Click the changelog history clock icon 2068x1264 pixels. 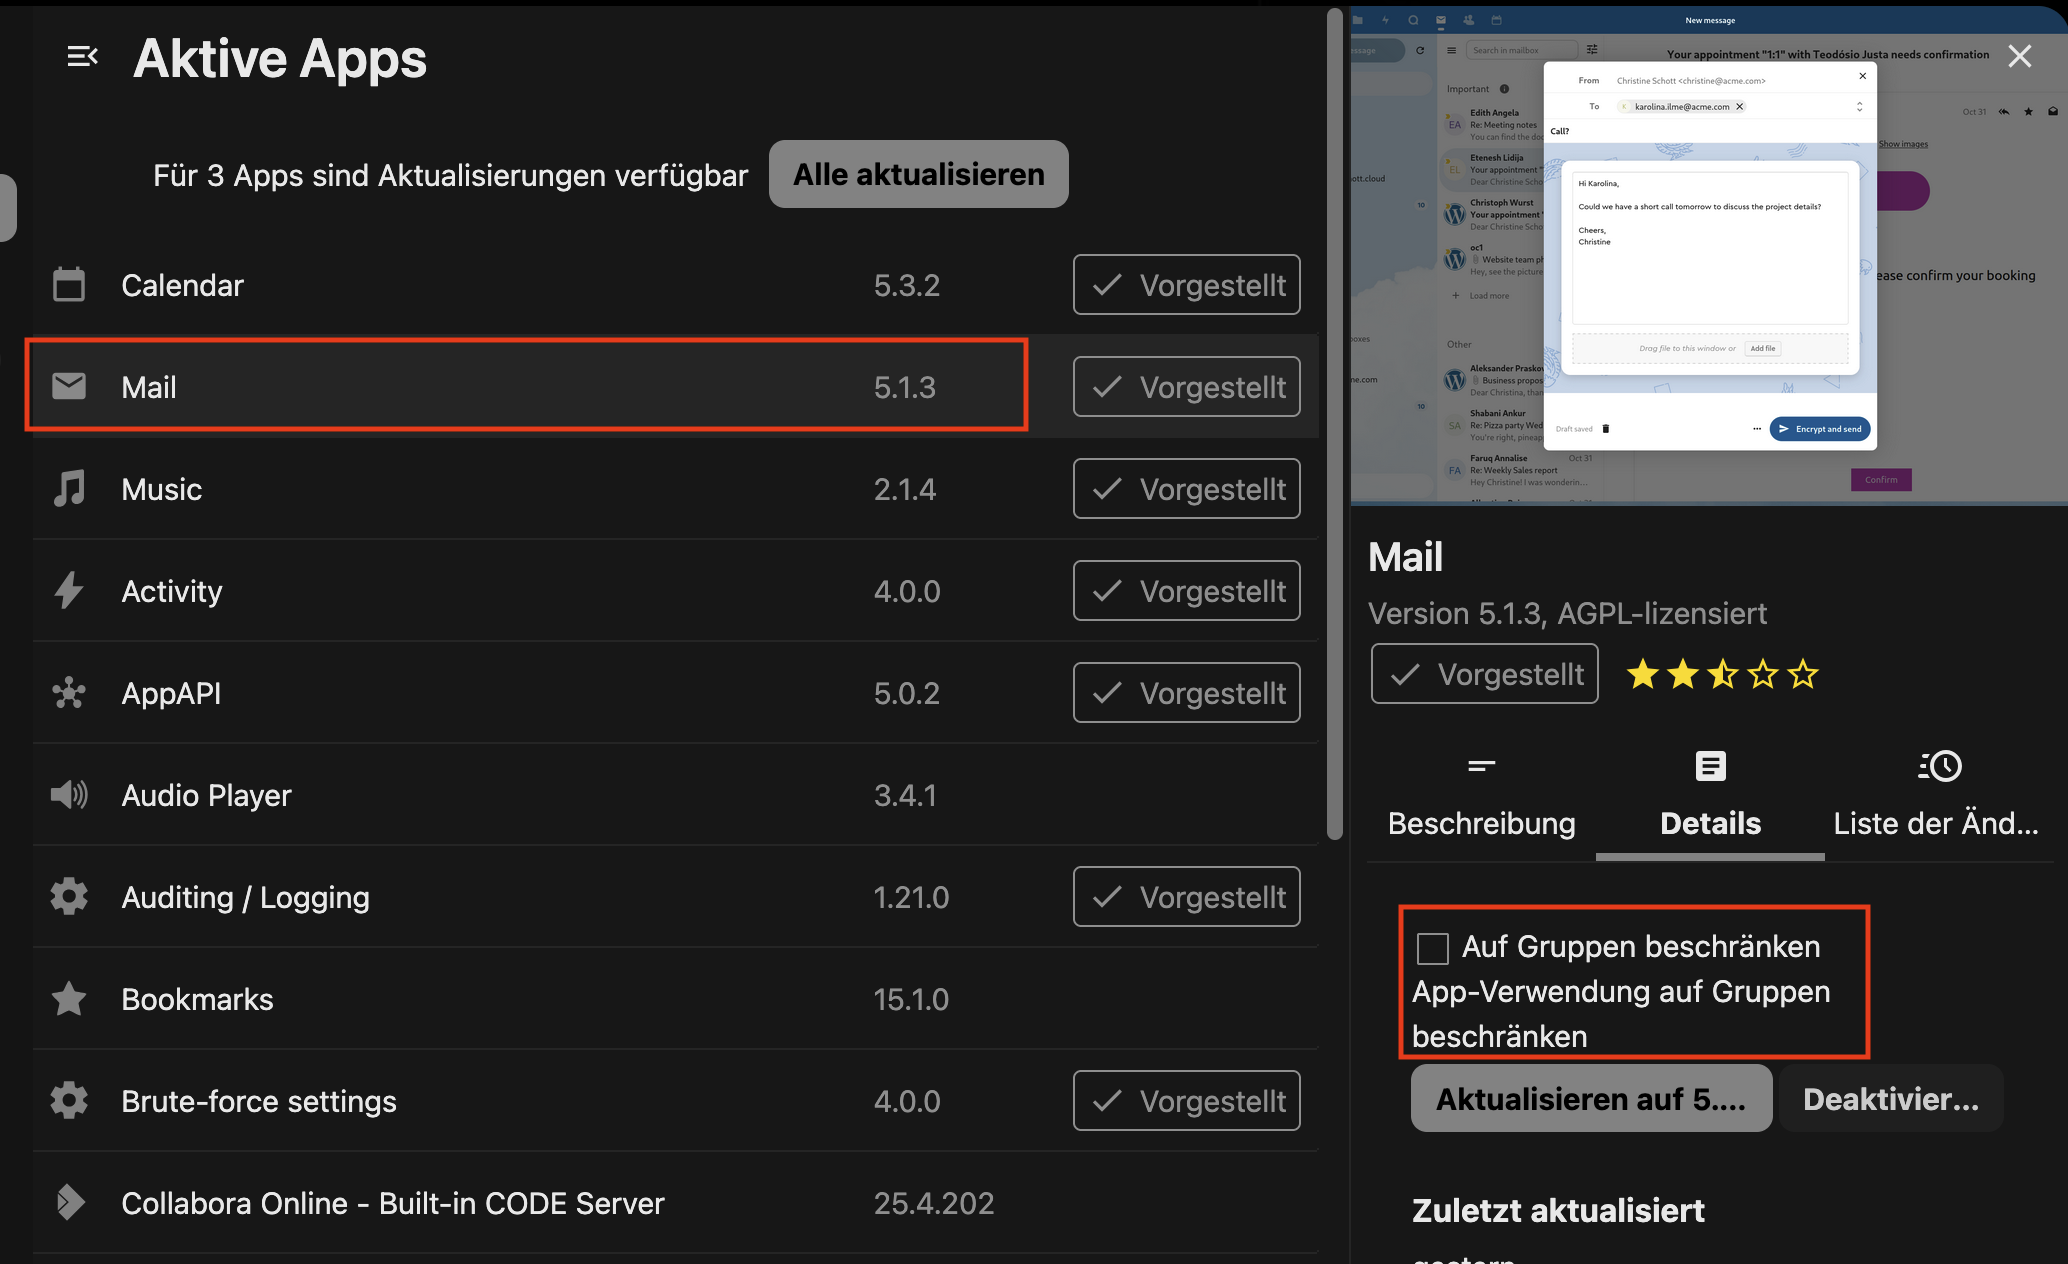pyautogui.click(x=1939, y=766)
